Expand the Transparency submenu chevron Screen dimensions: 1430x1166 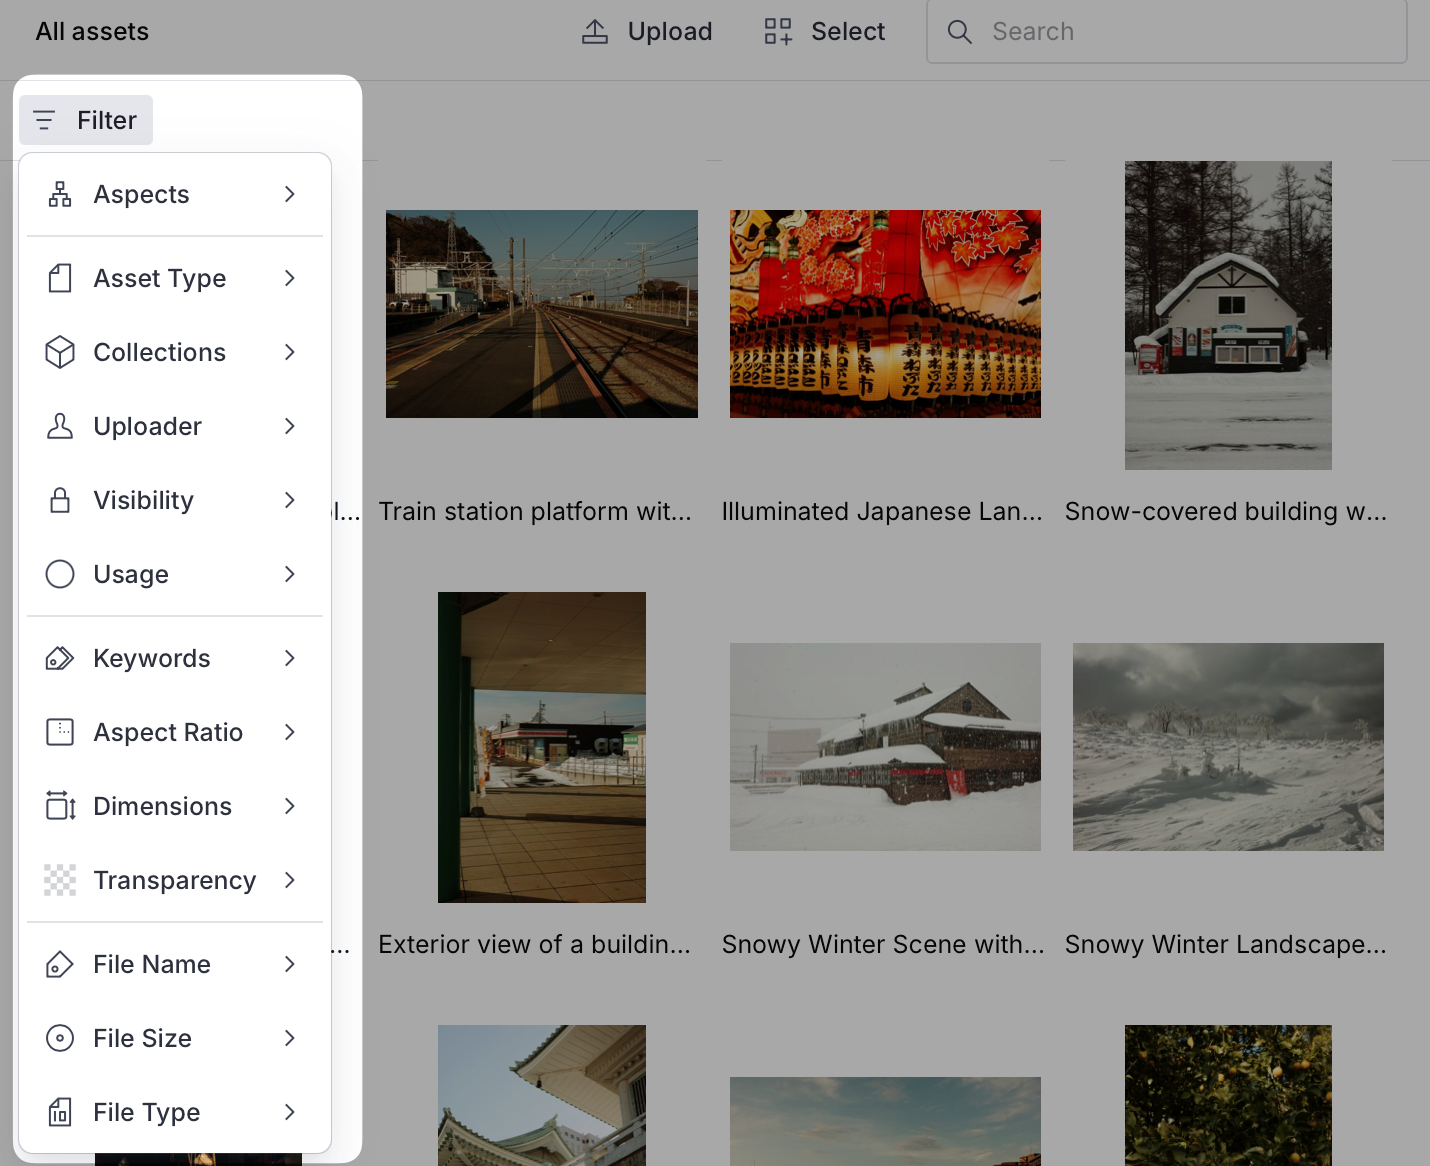290,880
